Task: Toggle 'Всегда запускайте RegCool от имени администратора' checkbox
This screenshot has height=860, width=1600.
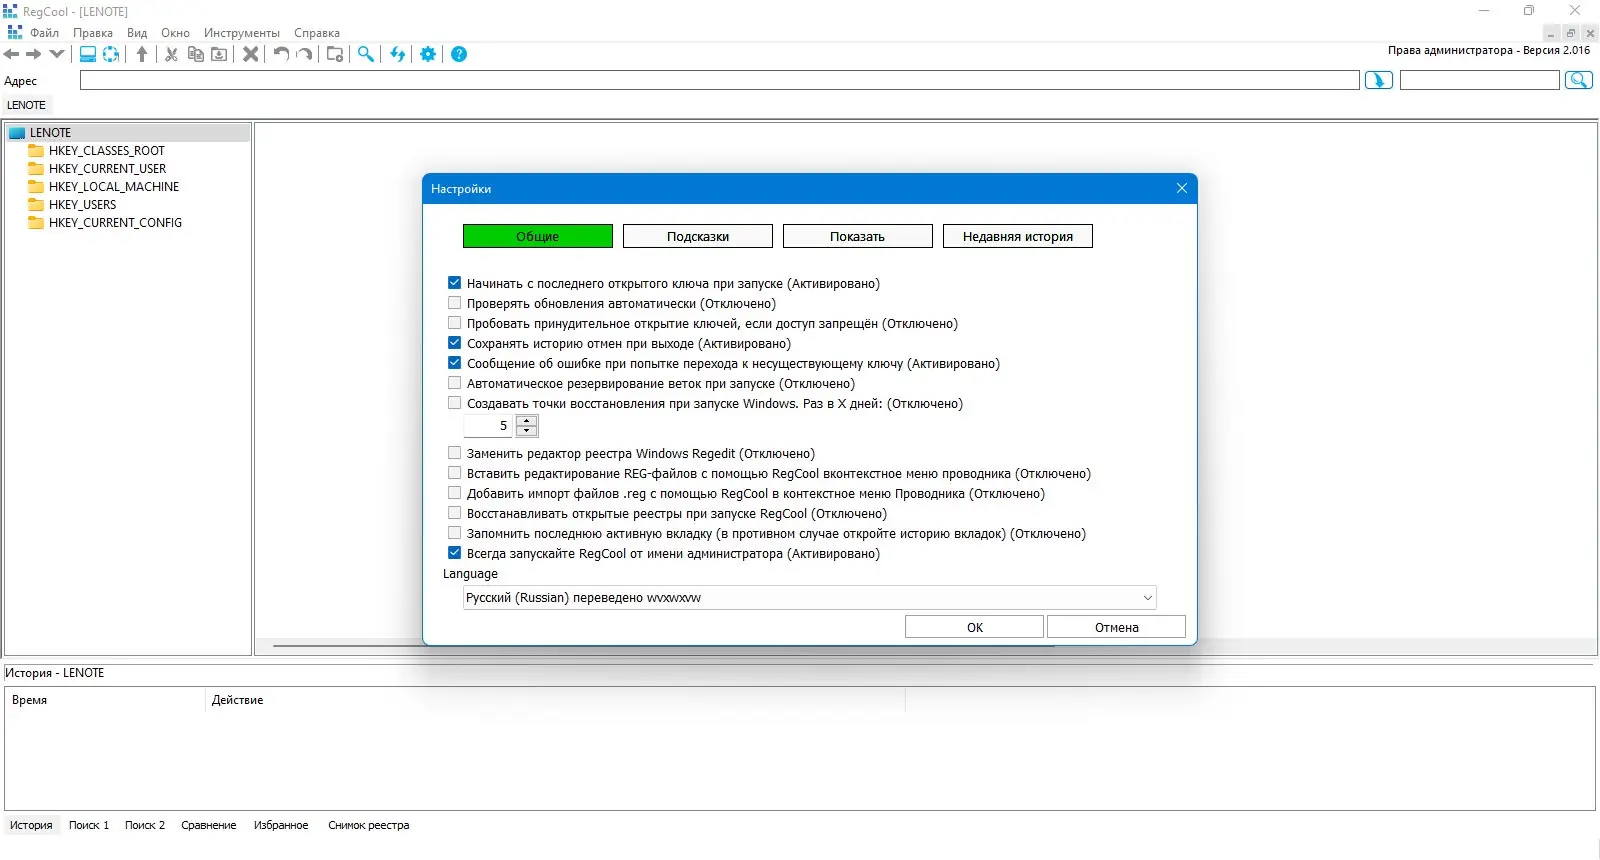Action: (455, 553)
